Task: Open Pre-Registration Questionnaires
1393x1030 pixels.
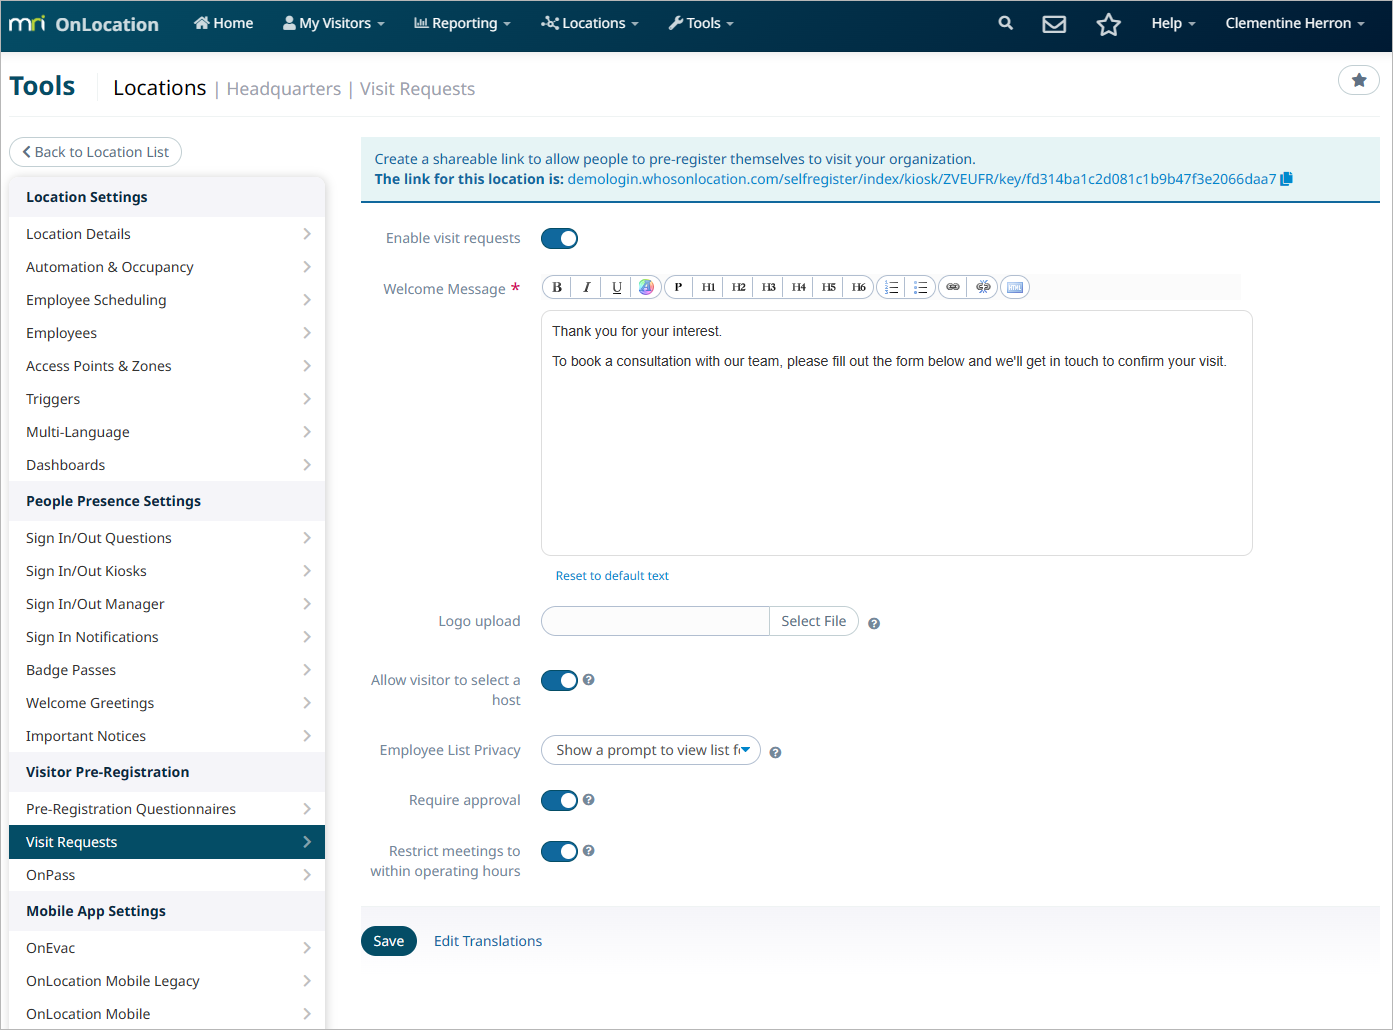Action: pyautogui.click(x=167, y=809)
